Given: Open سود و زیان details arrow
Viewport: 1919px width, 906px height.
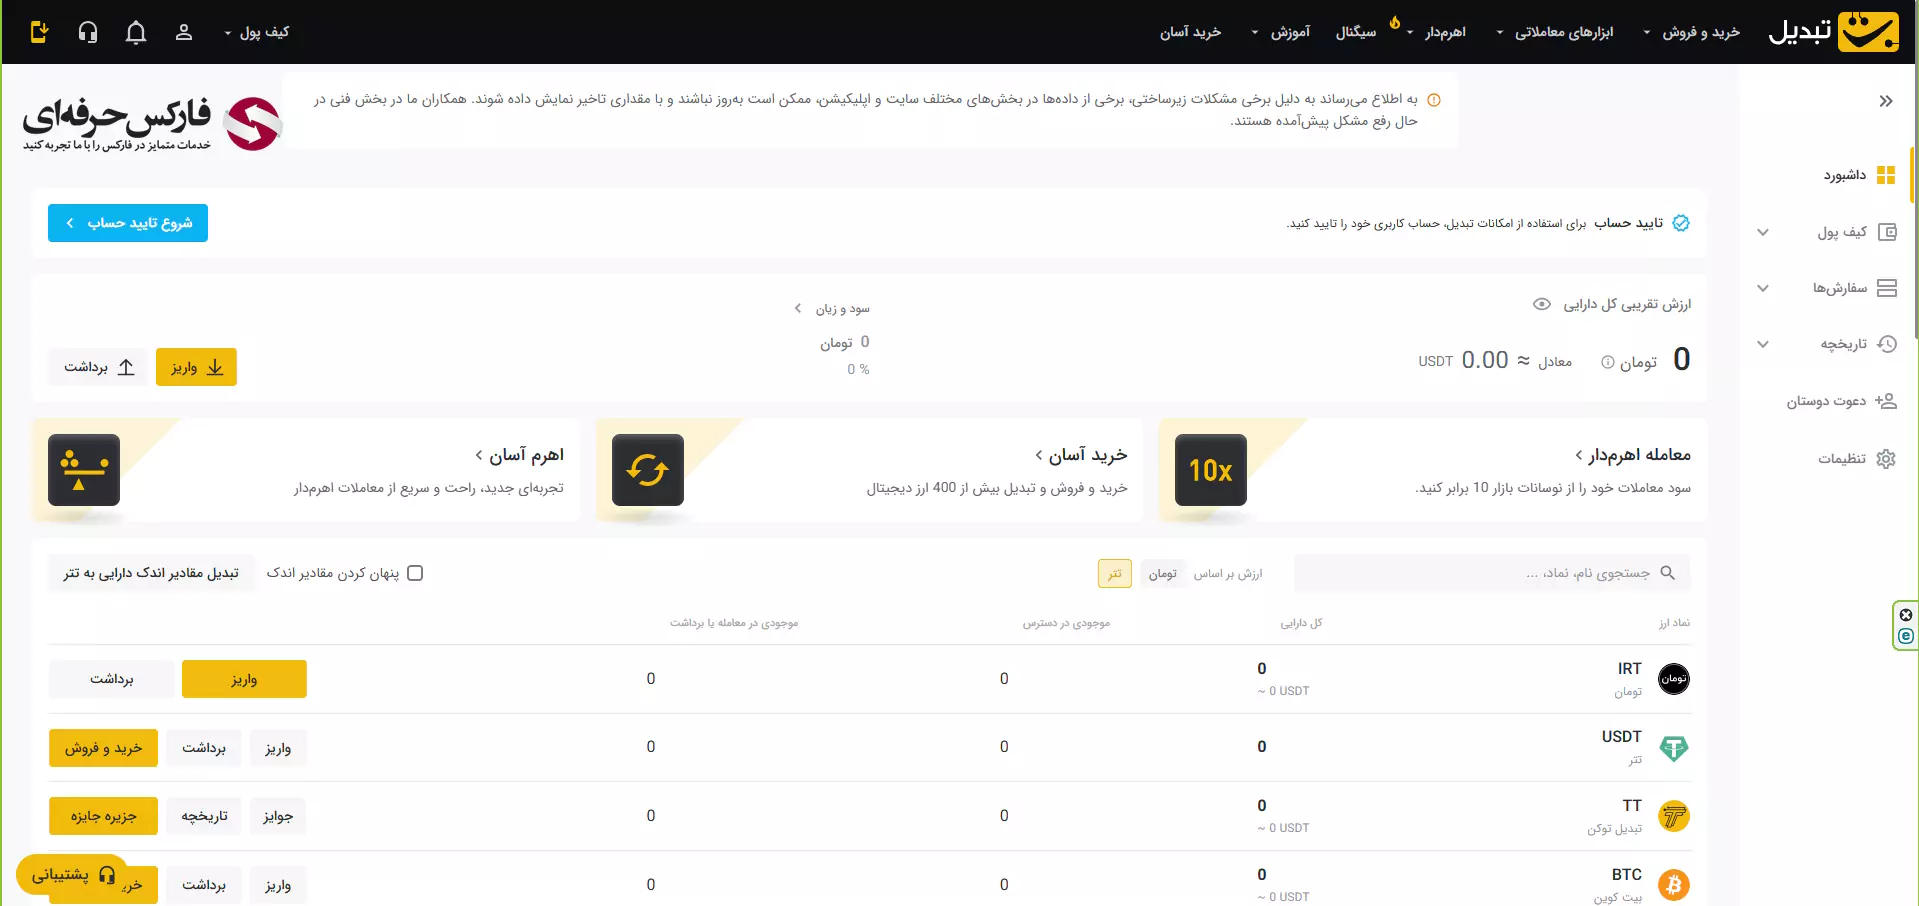Looking at the screenshot, I should tap(798, 308).
